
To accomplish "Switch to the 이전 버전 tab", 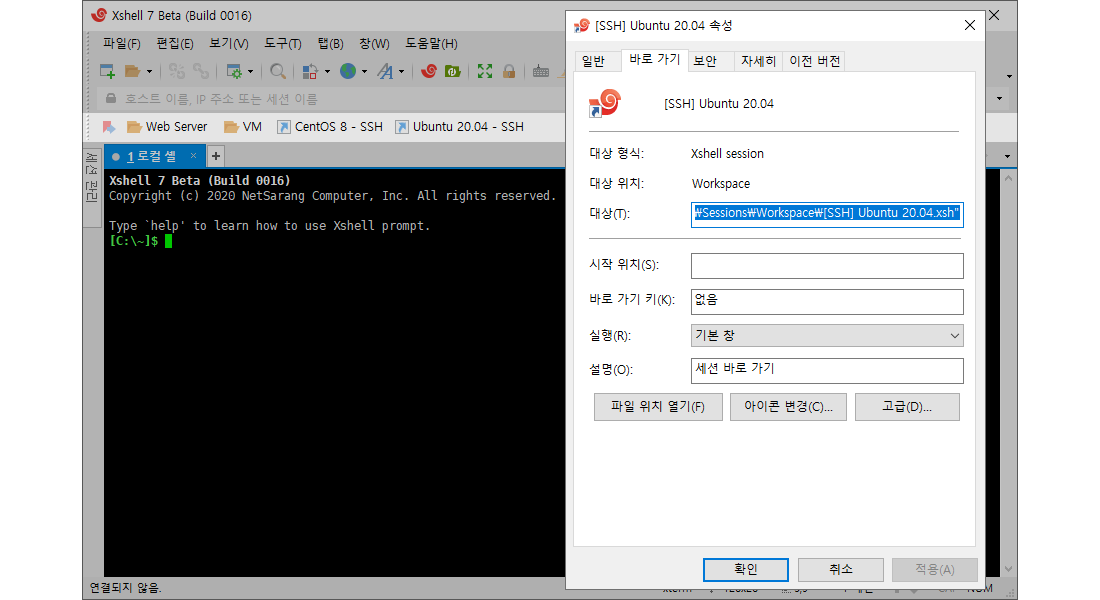I will (814, 62).
